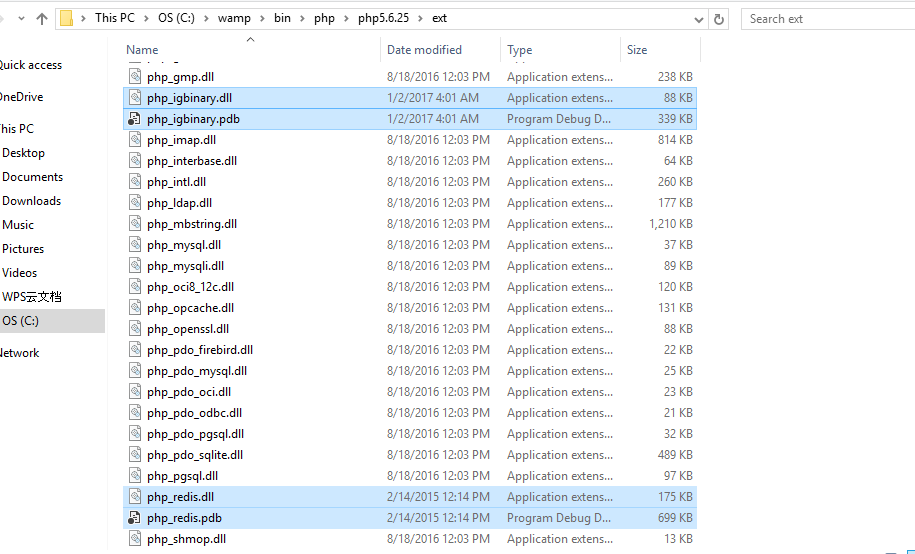Select the php_shmop.dll file name
Screen dimensions: 915x554
[186, 539]
